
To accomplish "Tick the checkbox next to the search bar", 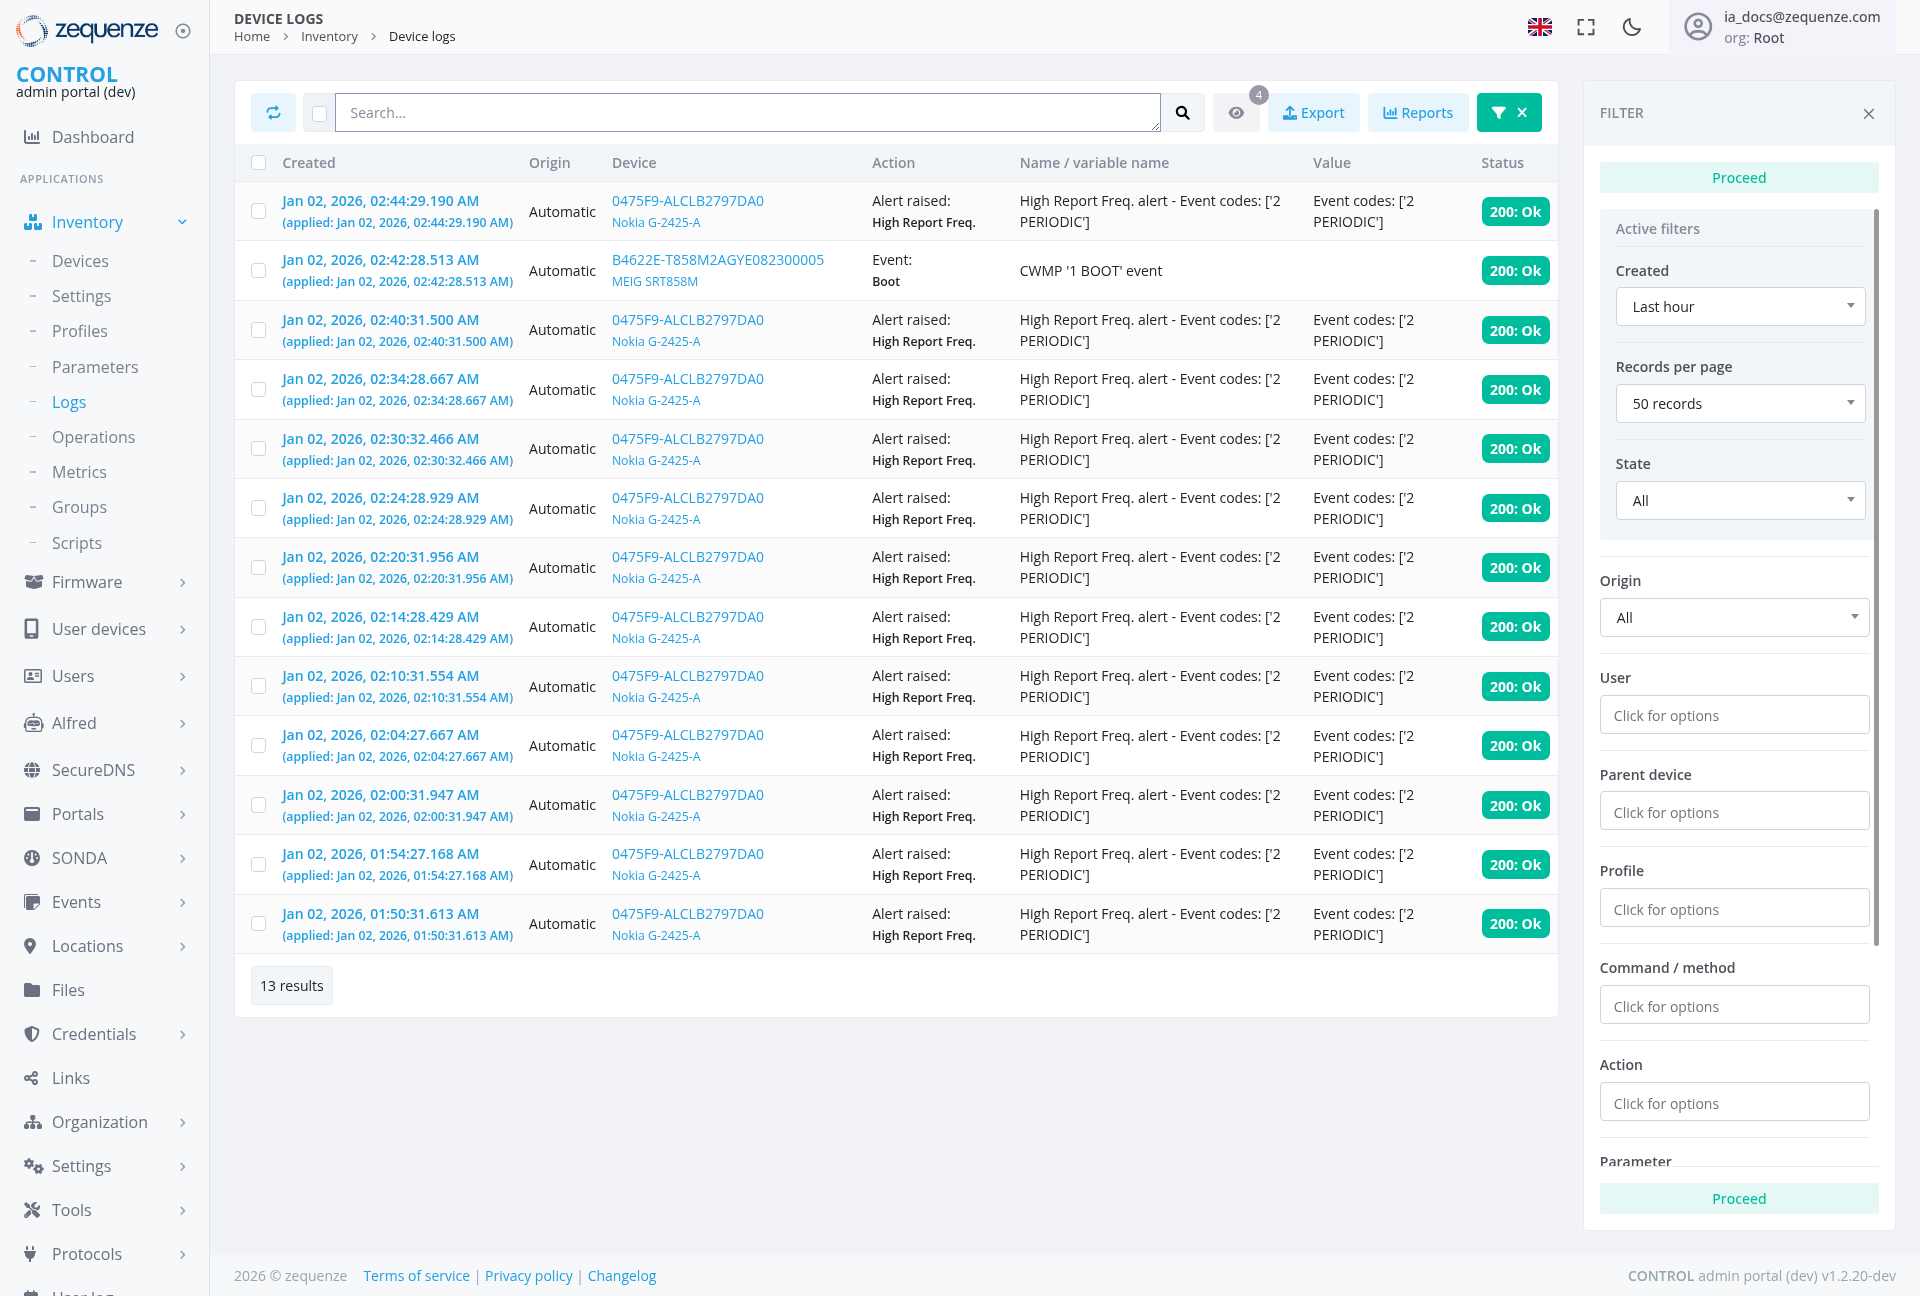I will click(318, 113).
